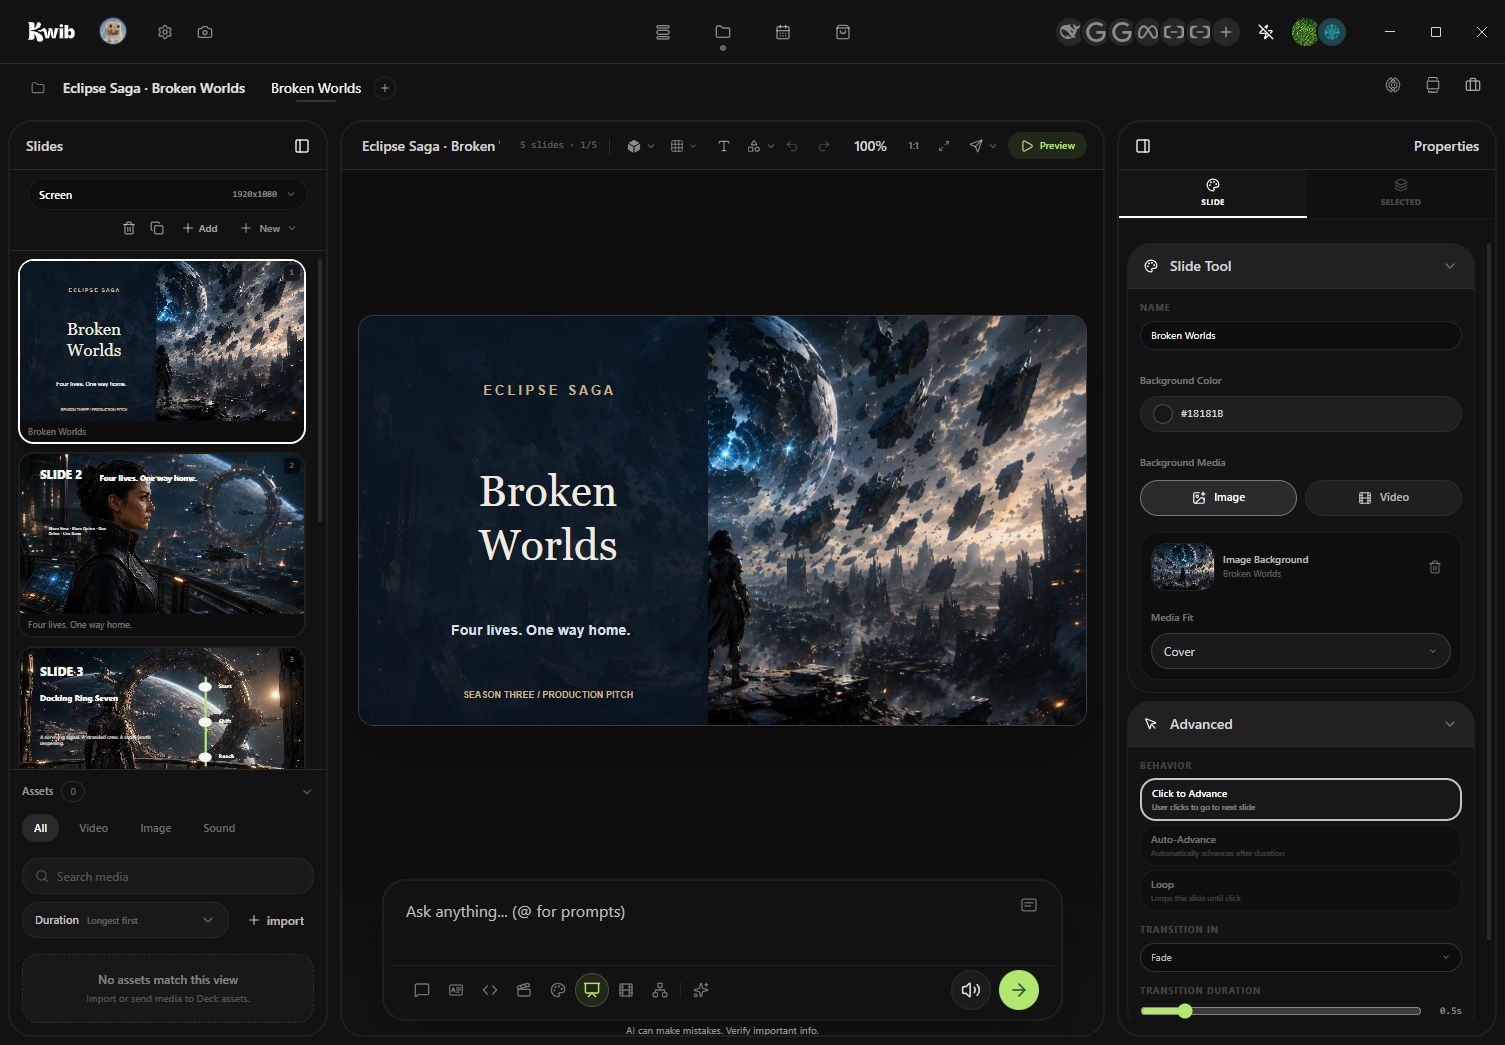
Task: Open the folder icon in top bar
Action: tap(723, 32)
